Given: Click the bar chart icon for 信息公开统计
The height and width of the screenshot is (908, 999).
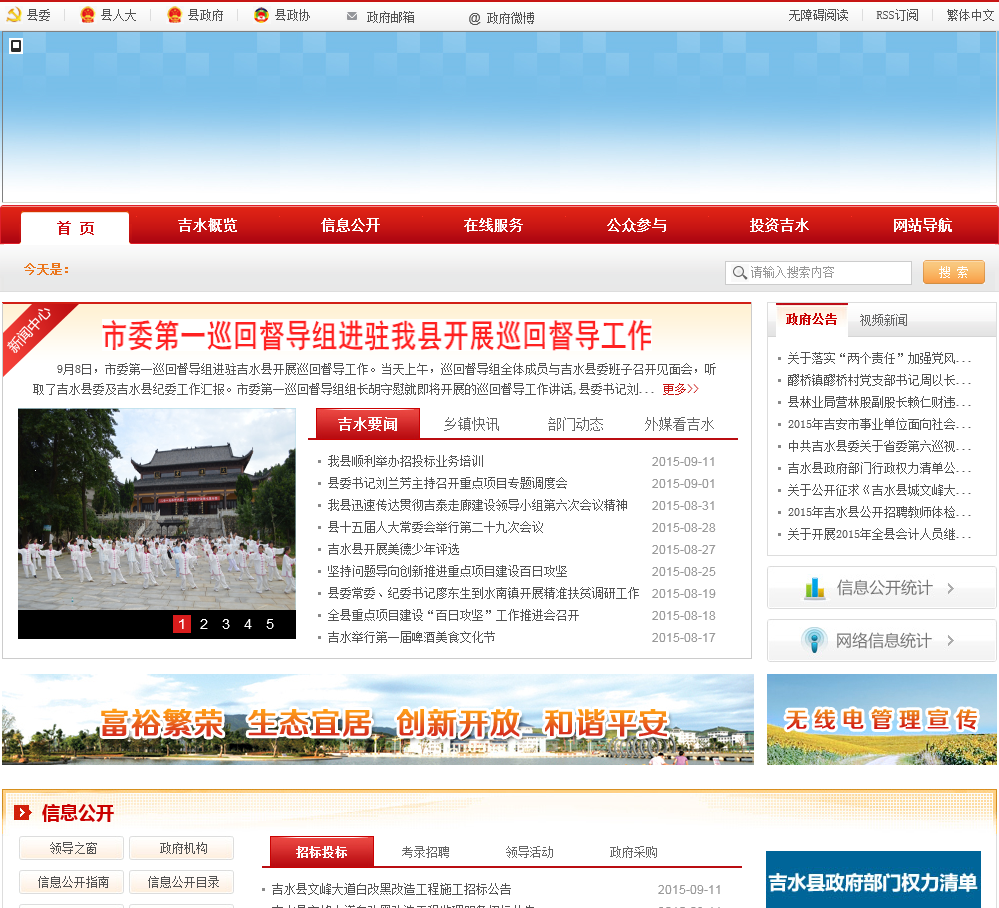Looking at the screenshot, I should 815,587.
